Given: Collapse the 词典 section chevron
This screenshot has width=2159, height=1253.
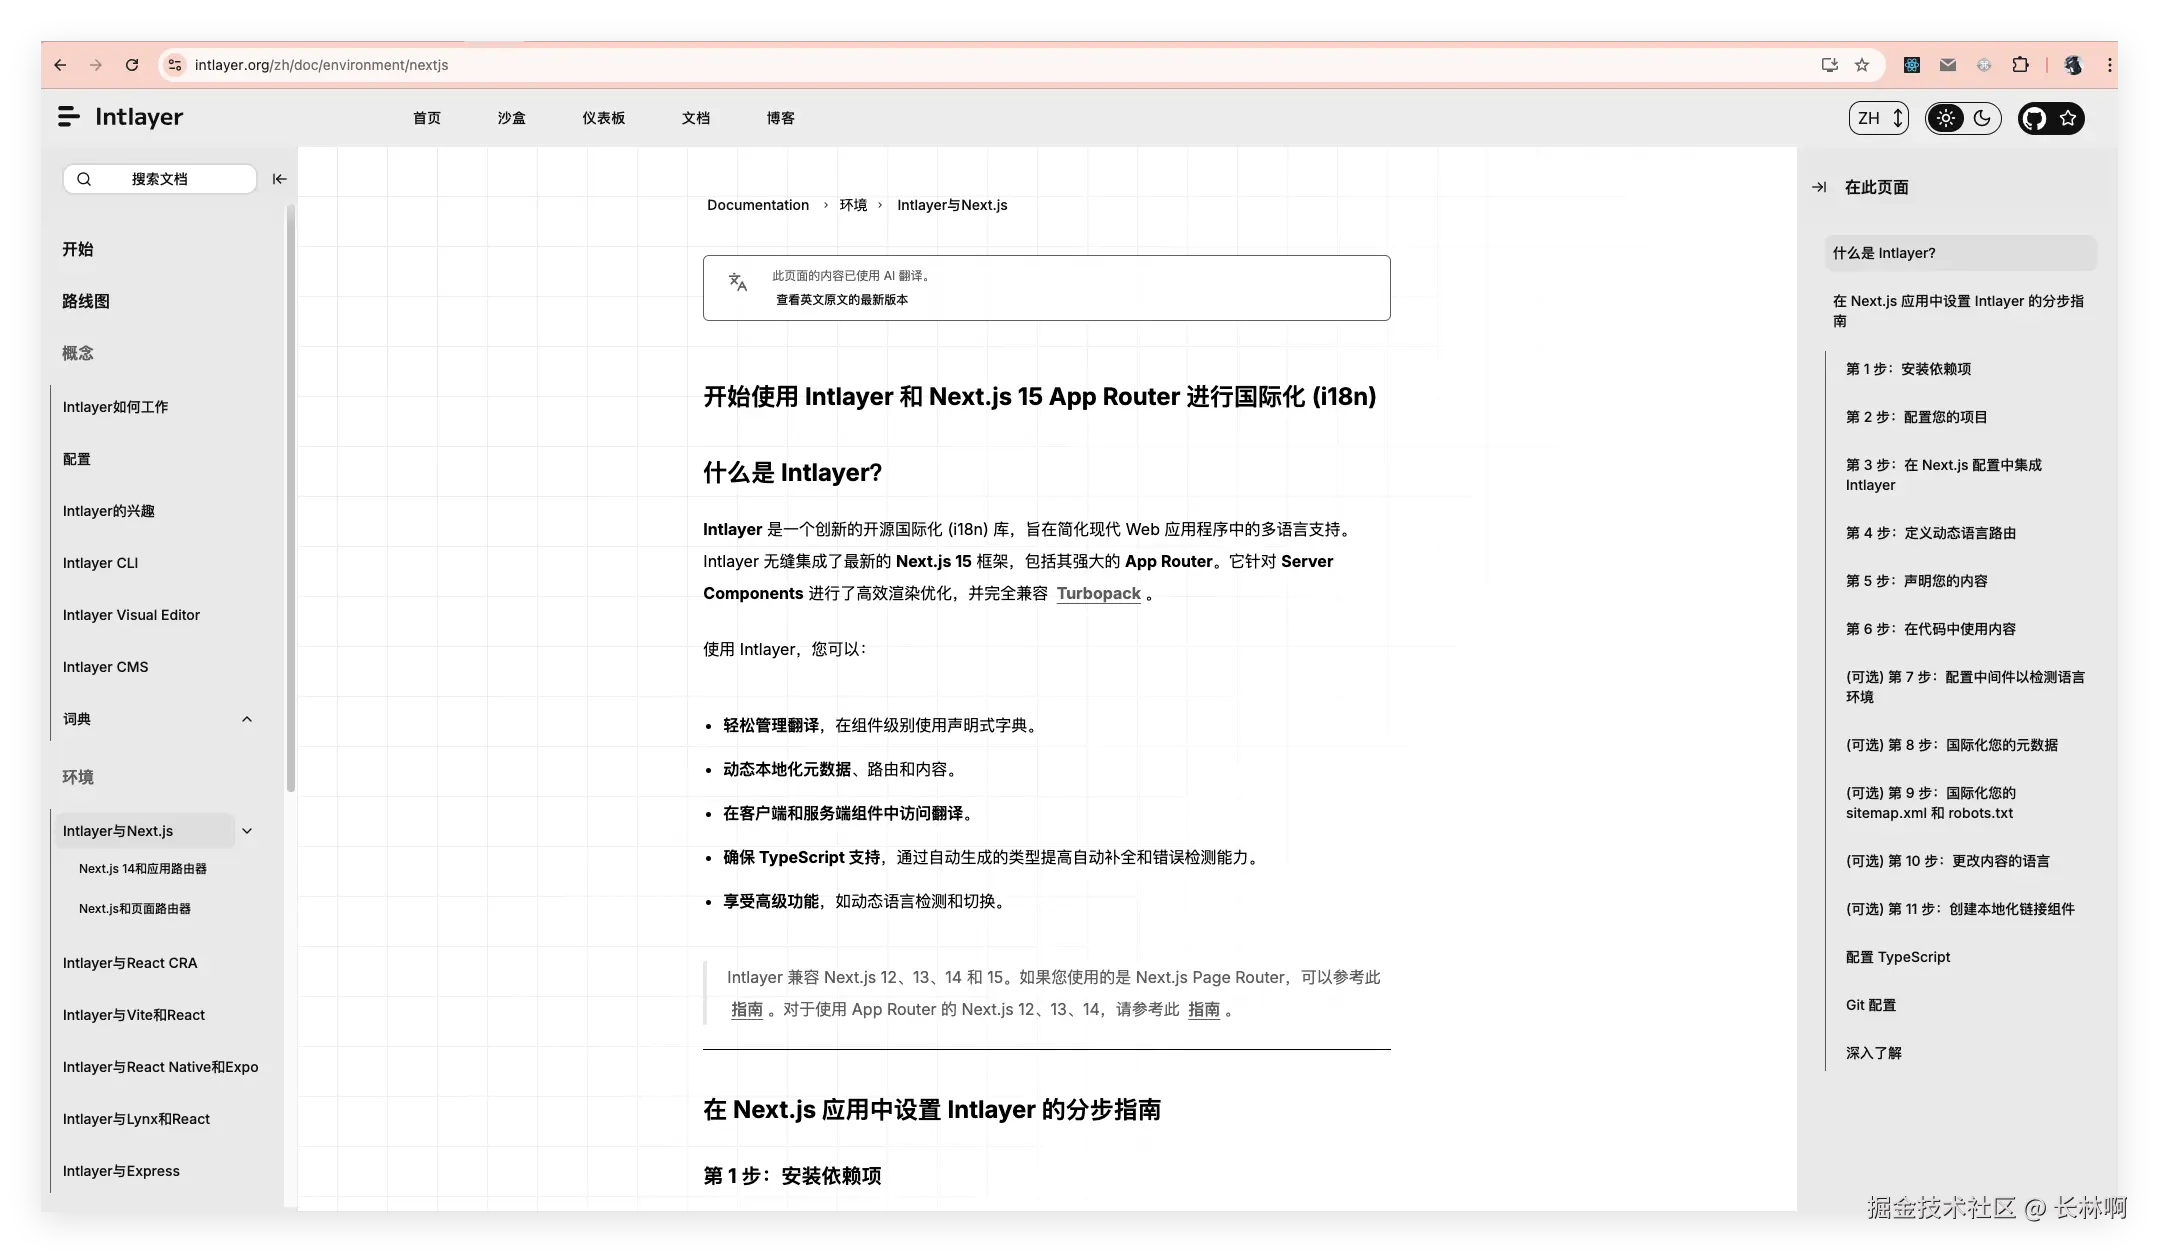Looking at the screenshot, I should click(247, 719).
